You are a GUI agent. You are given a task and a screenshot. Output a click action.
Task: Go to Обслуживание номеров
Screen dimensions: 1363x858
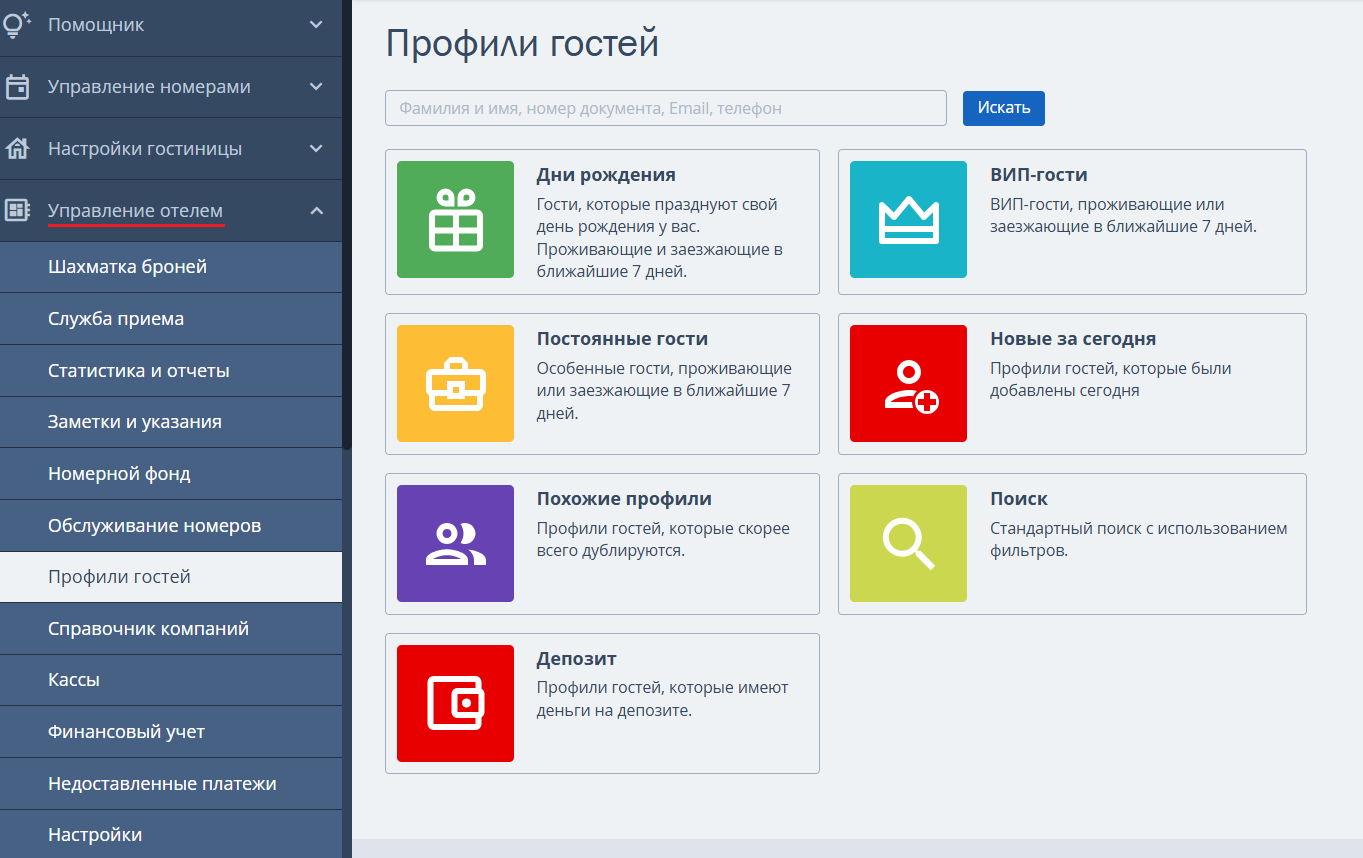click(x=171, y=526)
